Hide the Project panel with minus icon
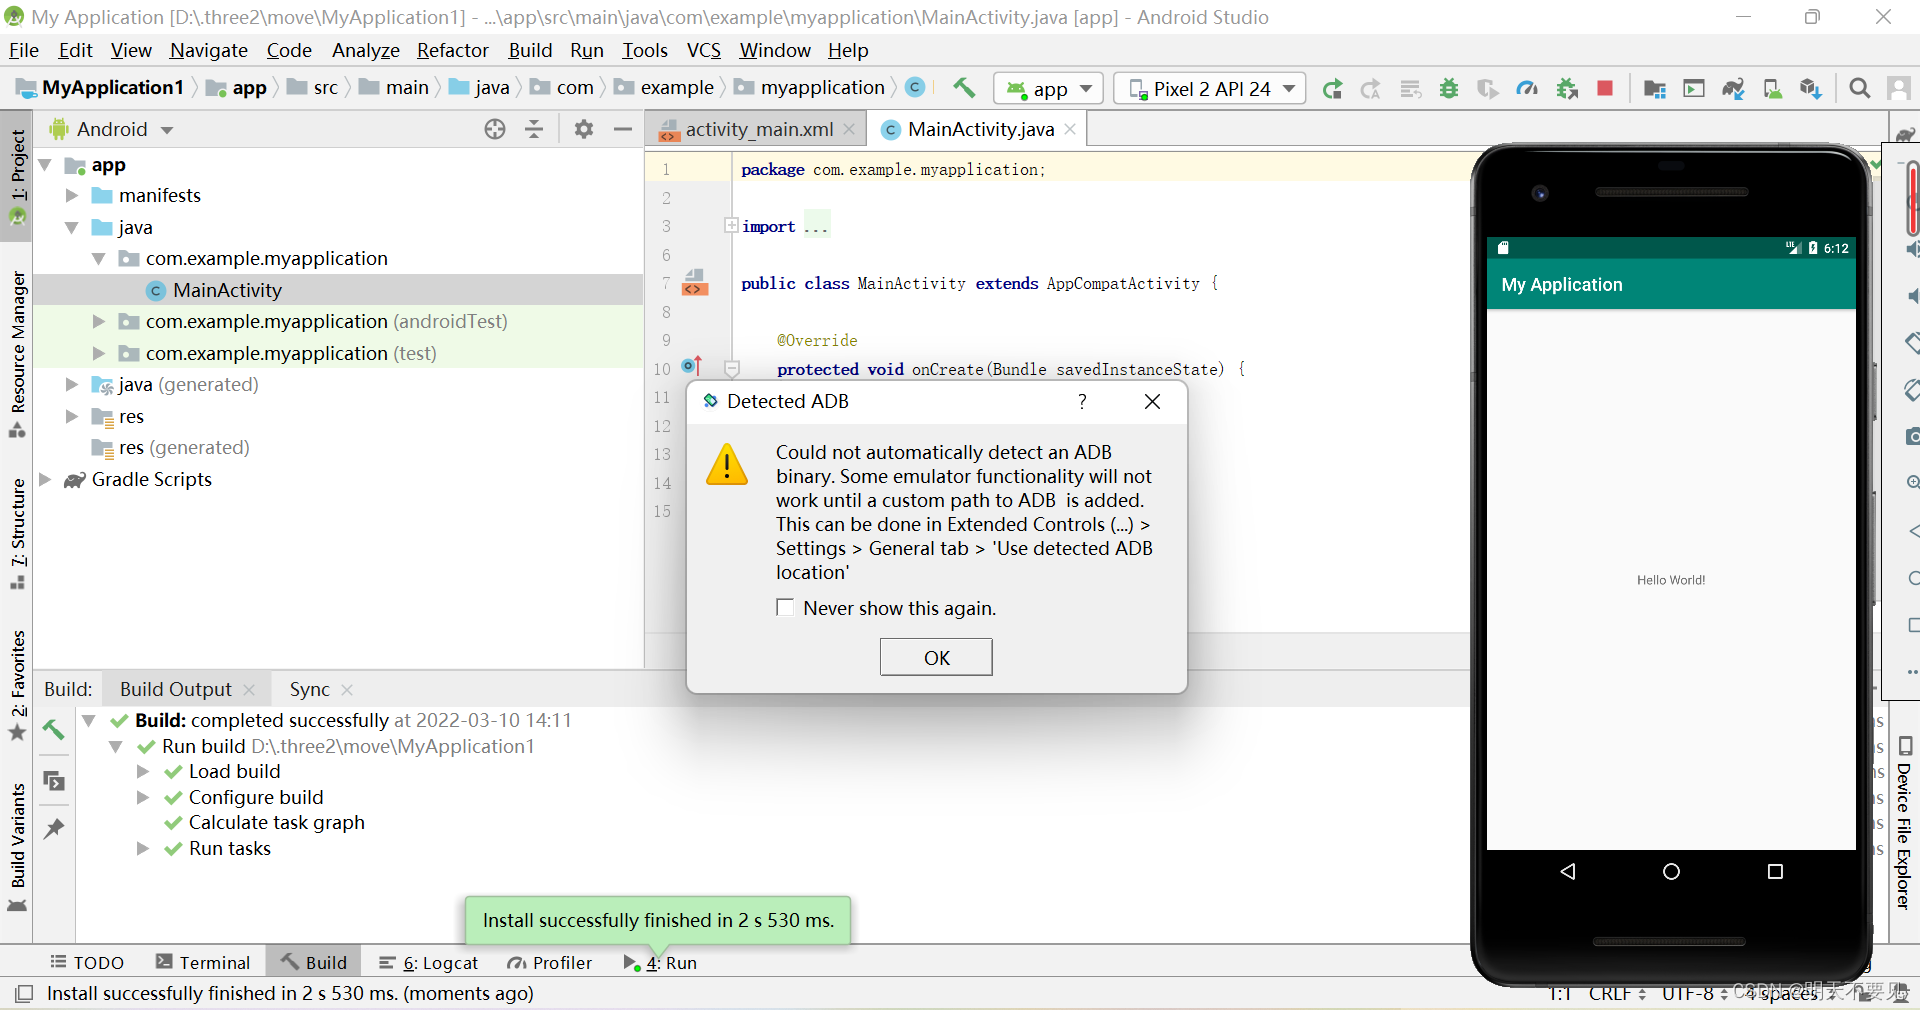 coord(623,129)
